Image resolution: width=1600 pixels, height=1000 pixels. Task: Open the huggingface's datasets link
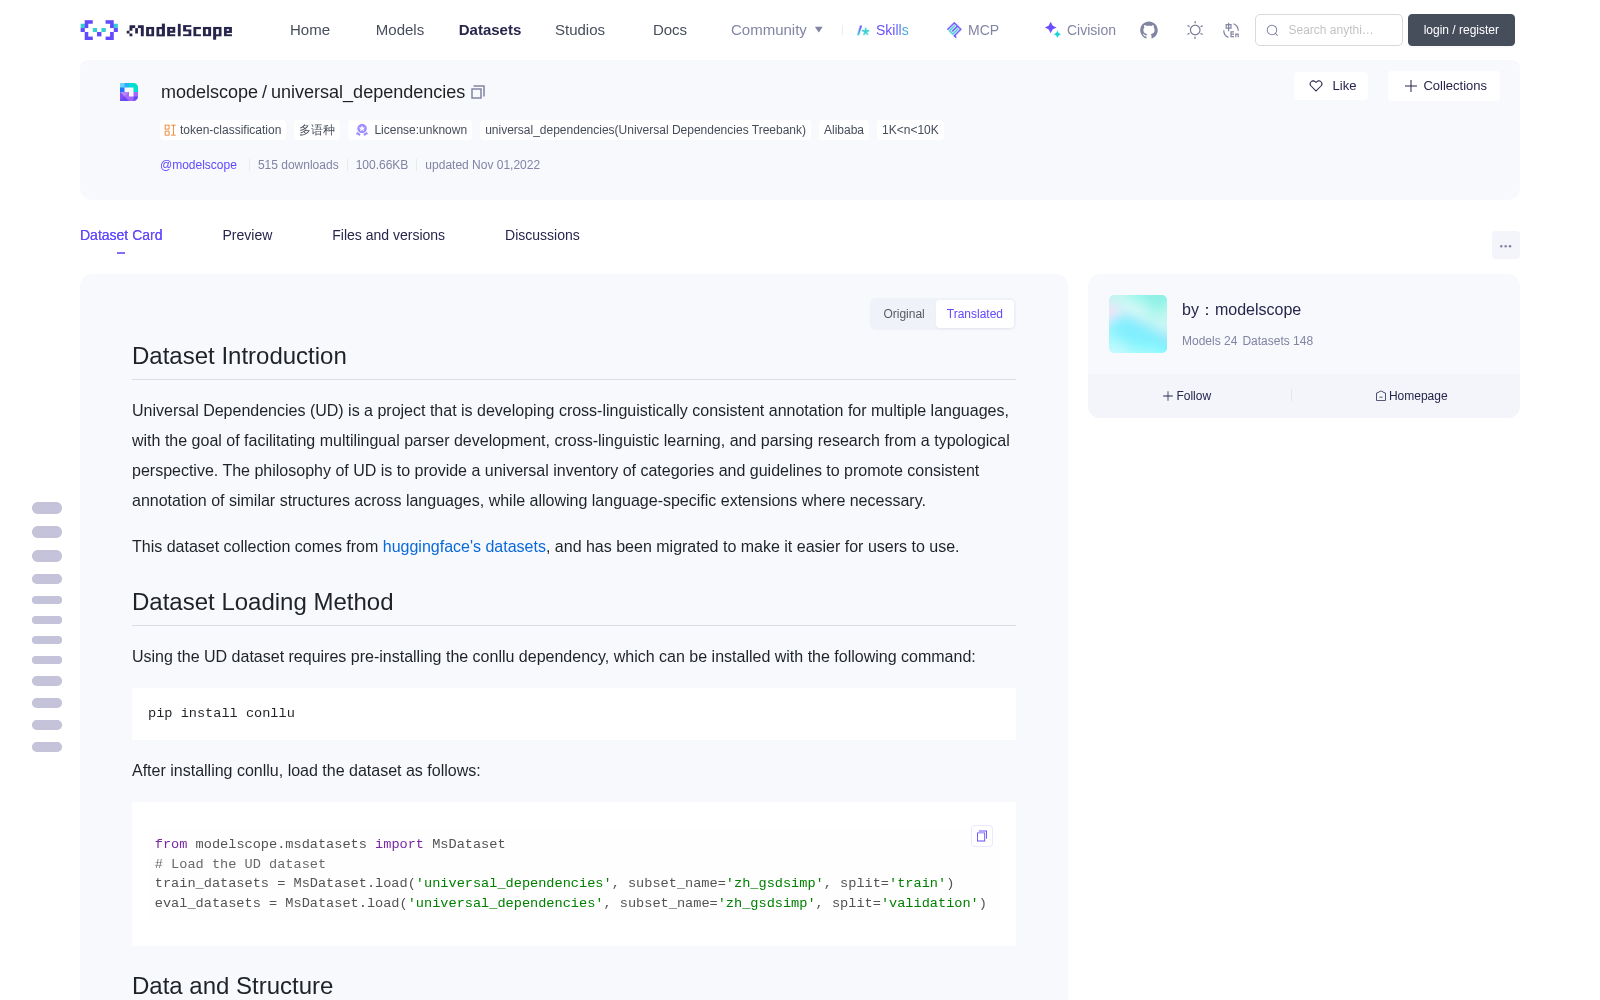(464, 546)
